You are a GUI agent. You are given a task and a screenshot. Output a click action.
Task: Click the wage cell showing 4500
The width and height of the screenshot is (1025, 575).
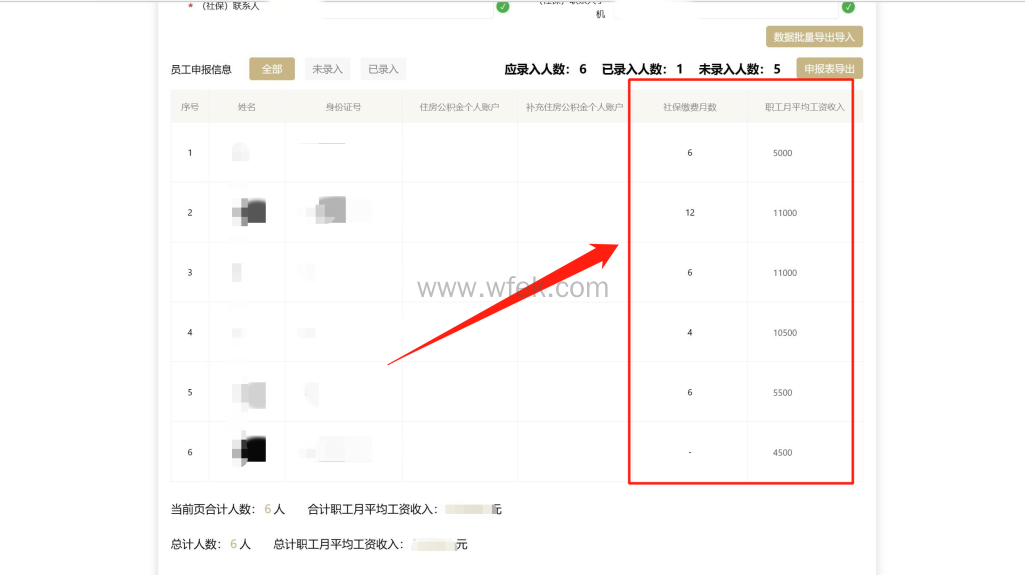coord(783,453)
